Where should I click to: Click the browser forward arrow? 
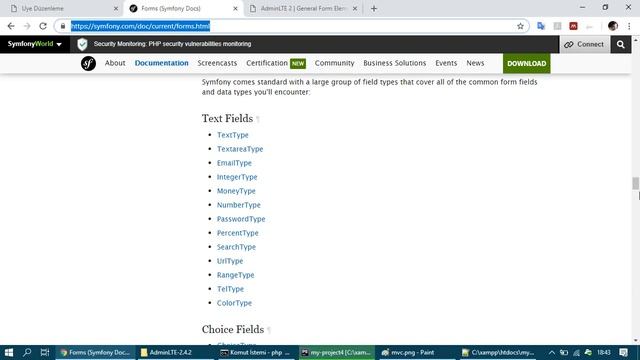[x=27, y=26]
